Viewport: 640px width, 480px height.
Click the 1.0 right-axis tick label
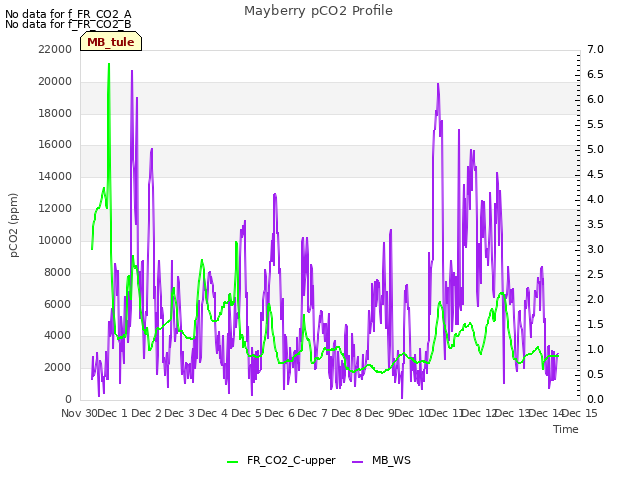point(595,349)
